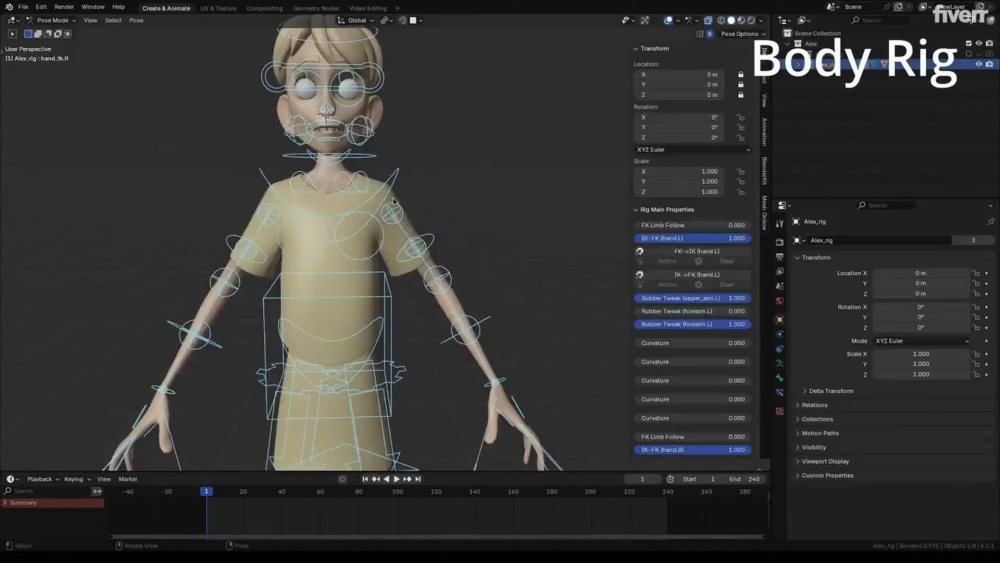1000x563 pixels.
Task: Hide the Alex collection in viewport
Action: click(x=979, y=43)
